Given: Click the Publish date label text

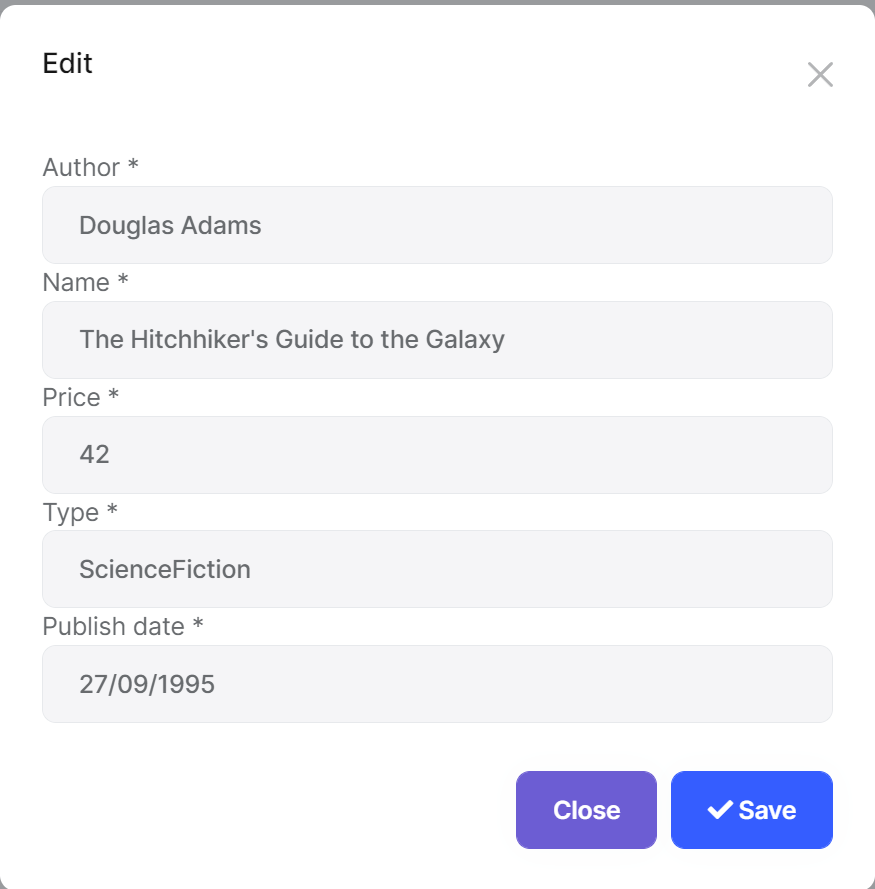Looking at the screenshot, I should click(x=113, y=627).
